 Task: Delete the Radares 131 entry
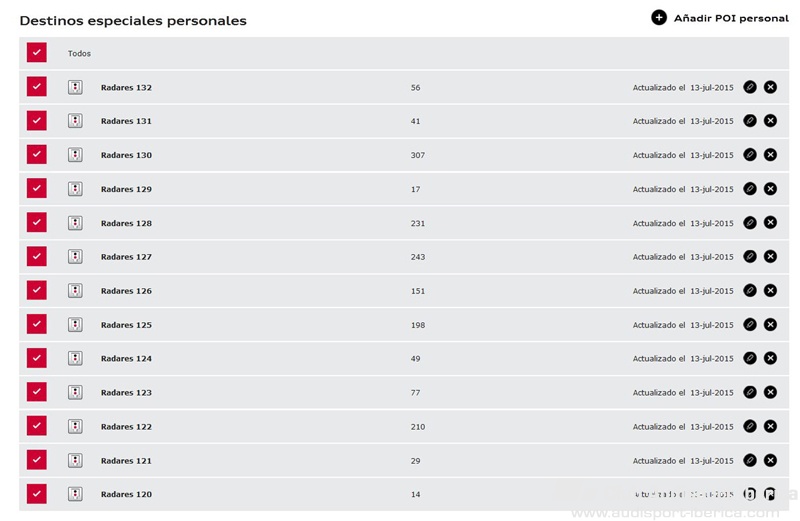[770, 120]
